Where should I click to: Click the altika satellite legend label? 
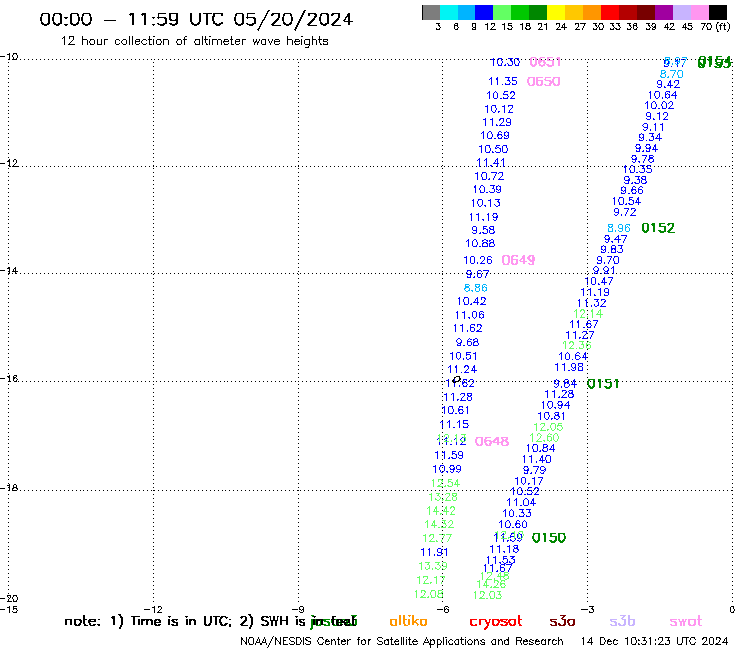[408, 621]
